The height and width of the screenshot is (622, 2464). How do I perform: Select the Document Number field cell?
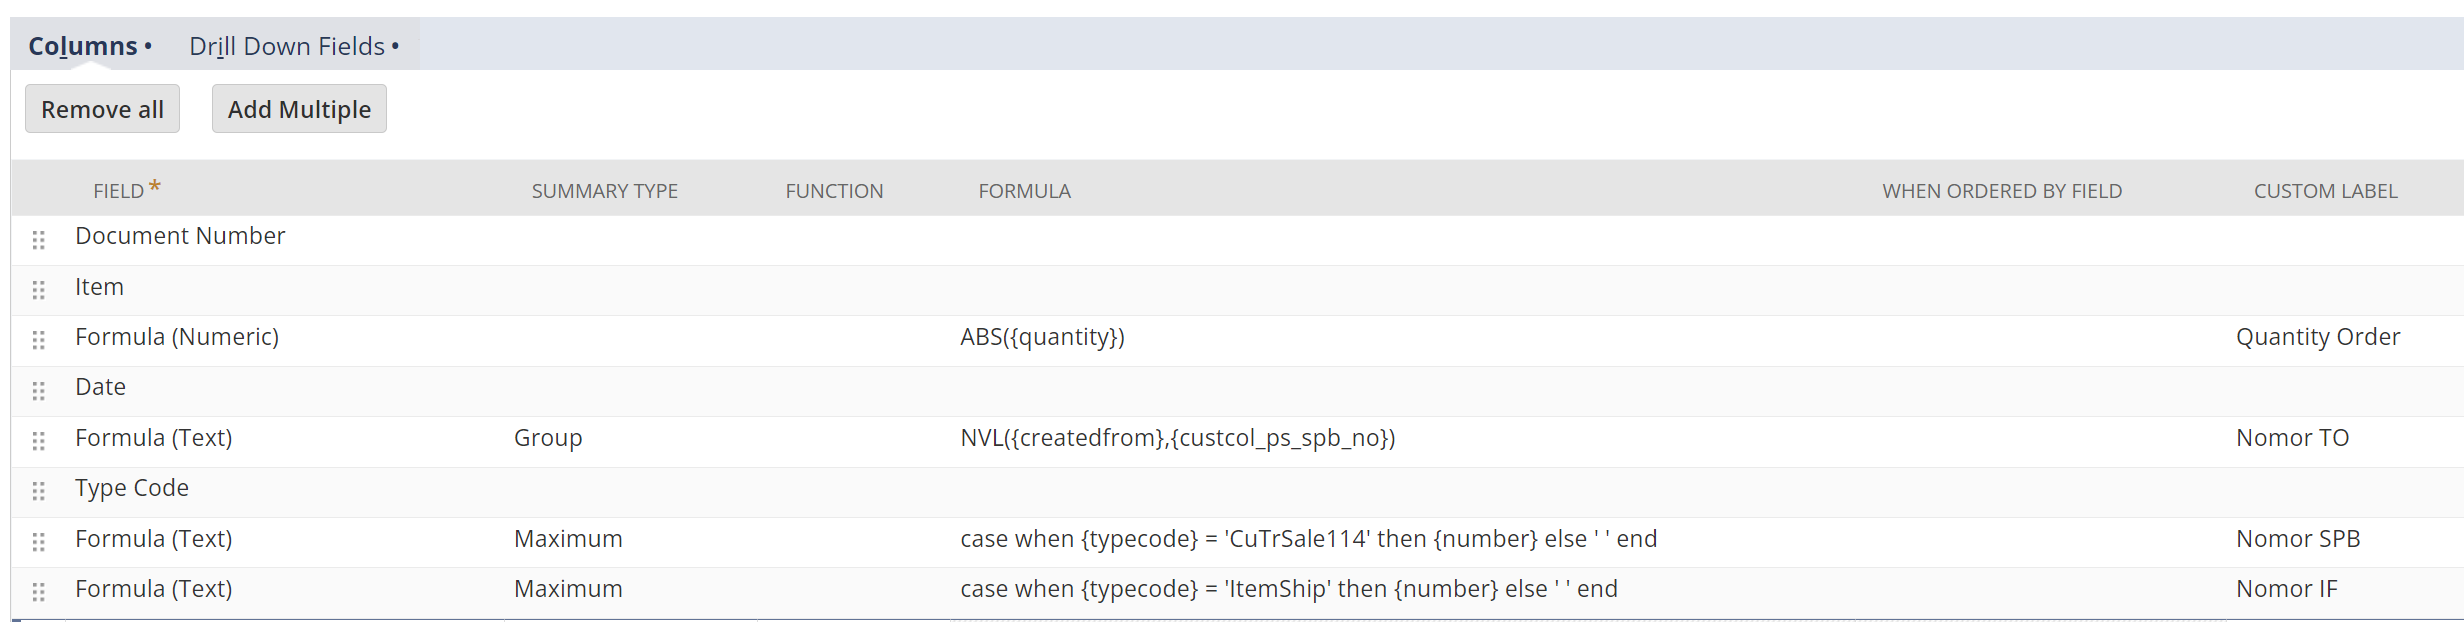(180, 236)
